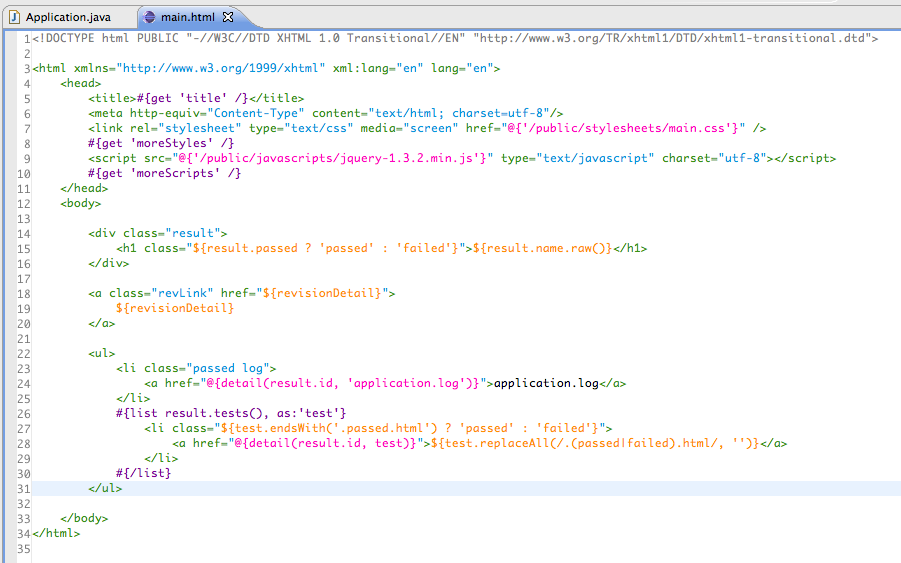
Task: Click the empty line 35 at bottom
Action: point(300,548)
